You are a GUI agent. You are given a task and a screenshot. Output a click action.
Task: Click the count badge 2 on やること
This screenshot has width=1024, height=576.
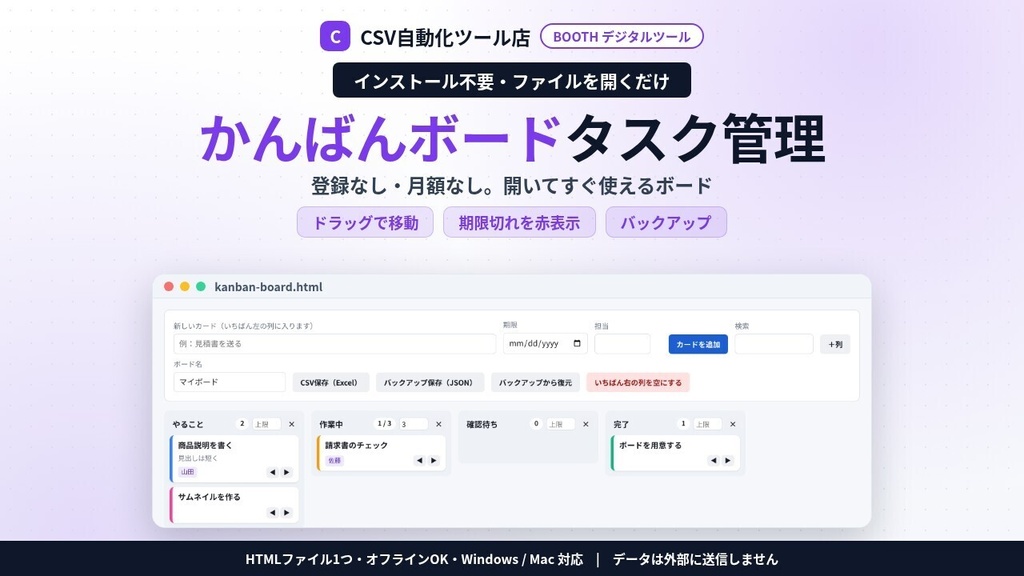pyautogui.click(x=242, y=424)
